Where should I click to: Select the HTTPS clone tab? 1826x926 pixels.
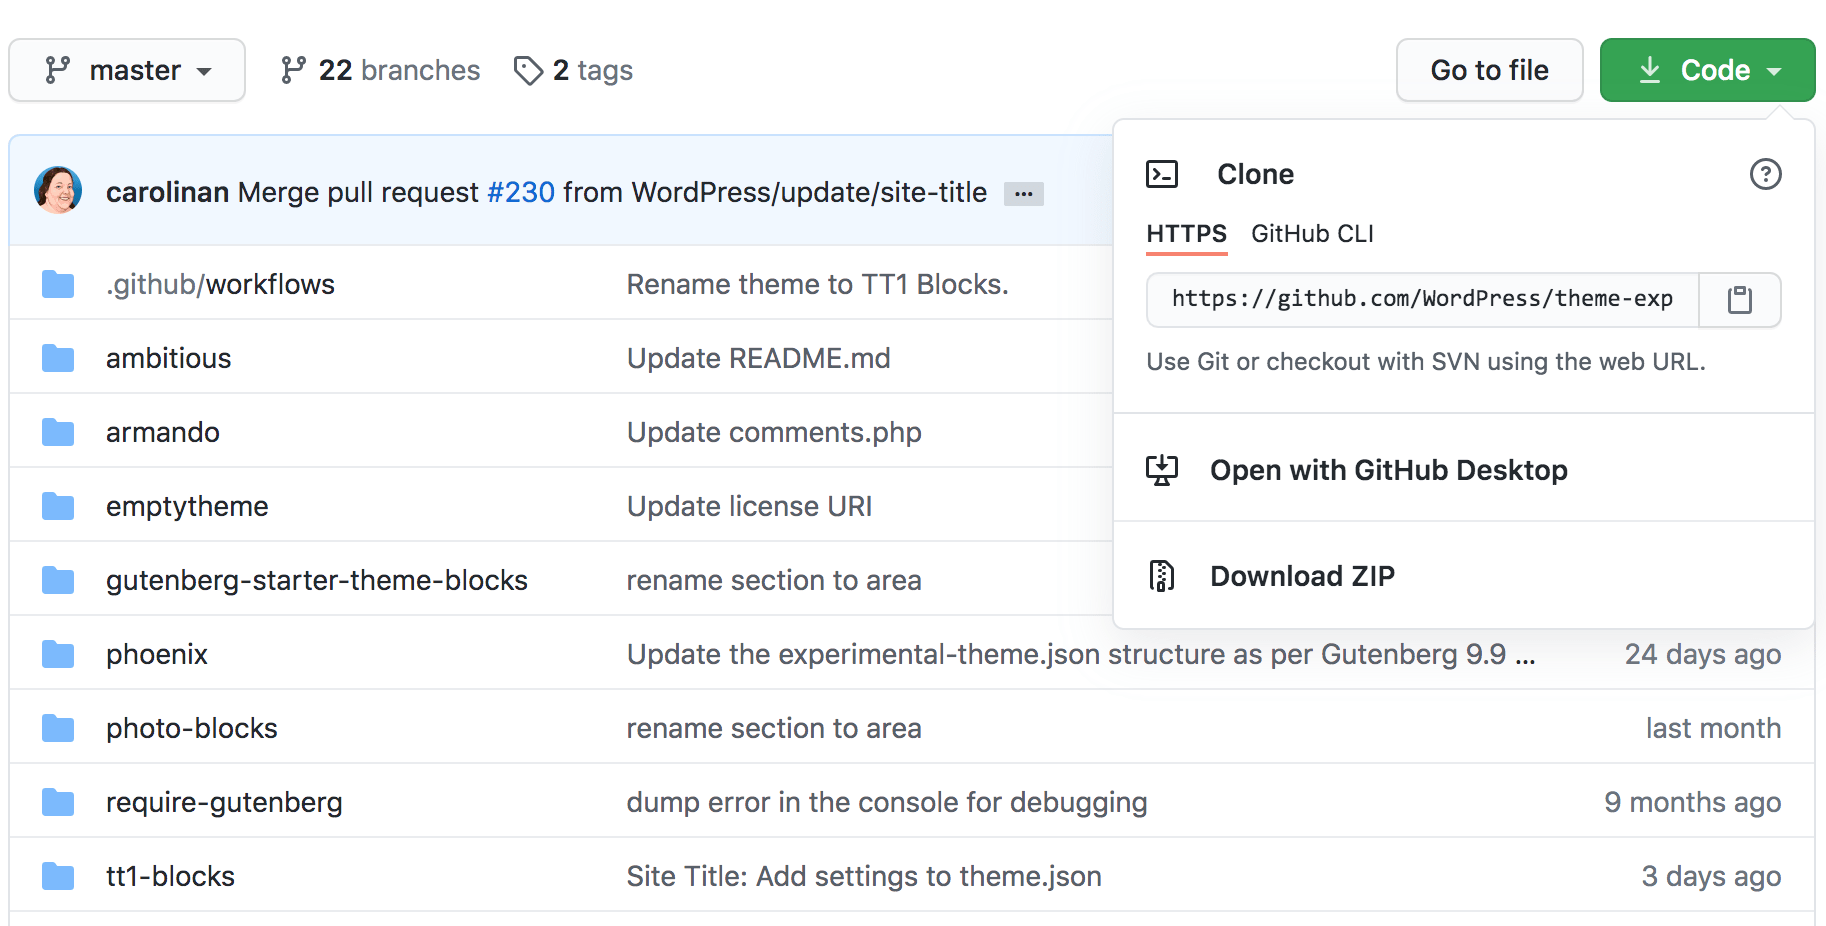1186,234
